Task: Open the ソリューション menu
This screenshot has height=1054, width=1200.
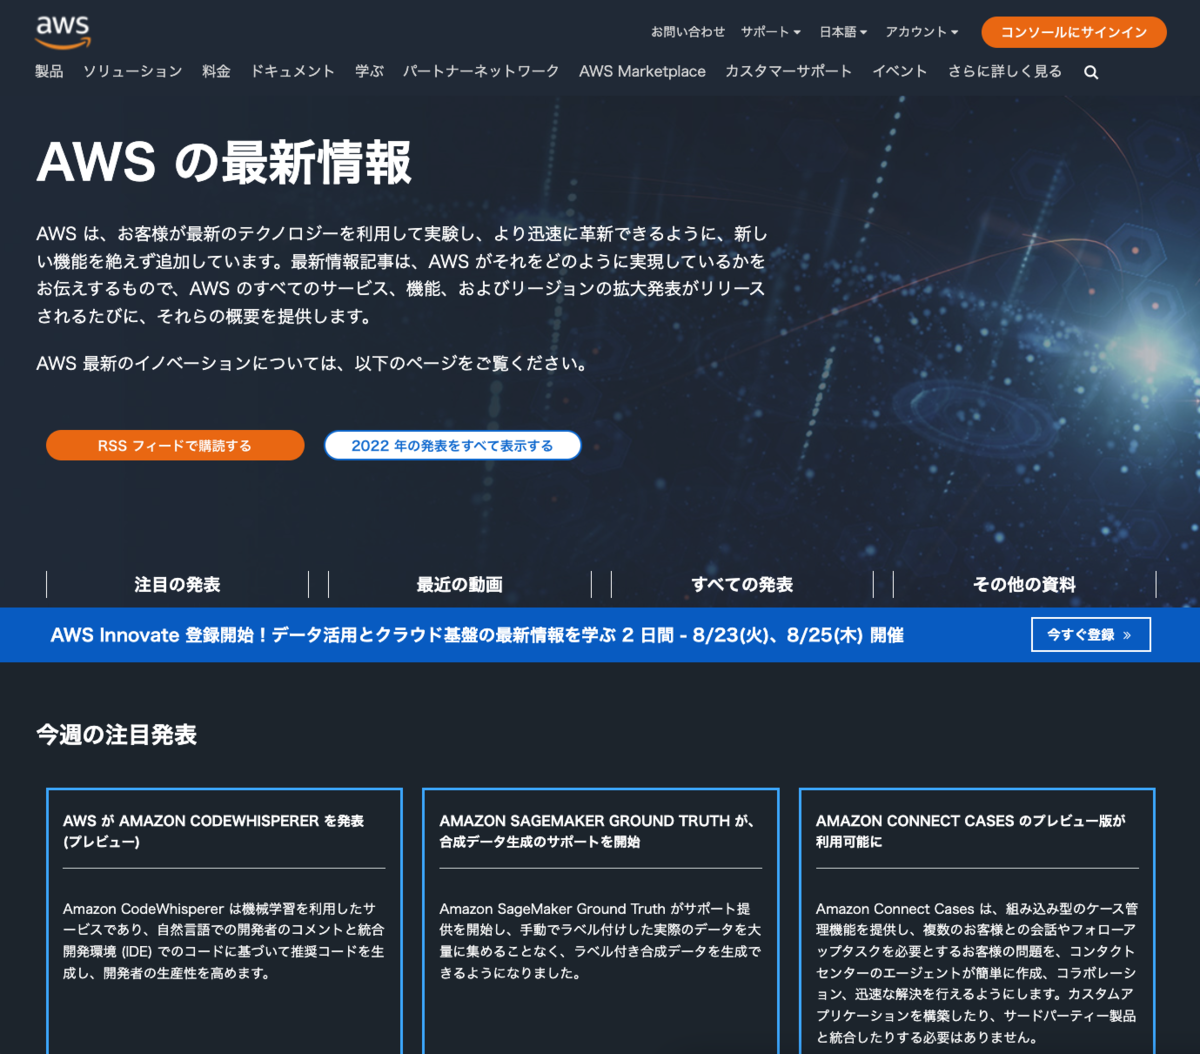Action: 132,71
